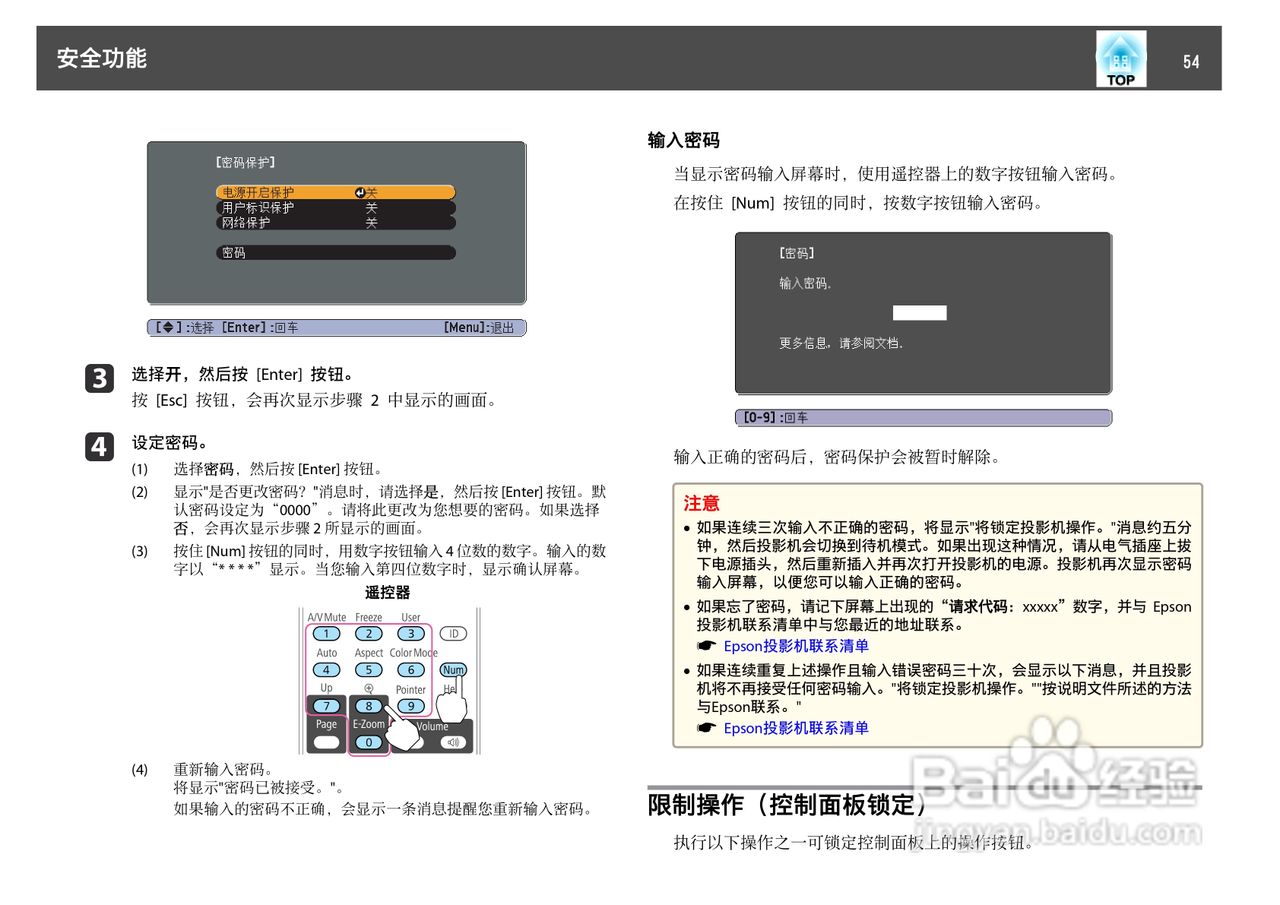Click the white password entry box
The image size is (1280, 905).
(920, 313)
